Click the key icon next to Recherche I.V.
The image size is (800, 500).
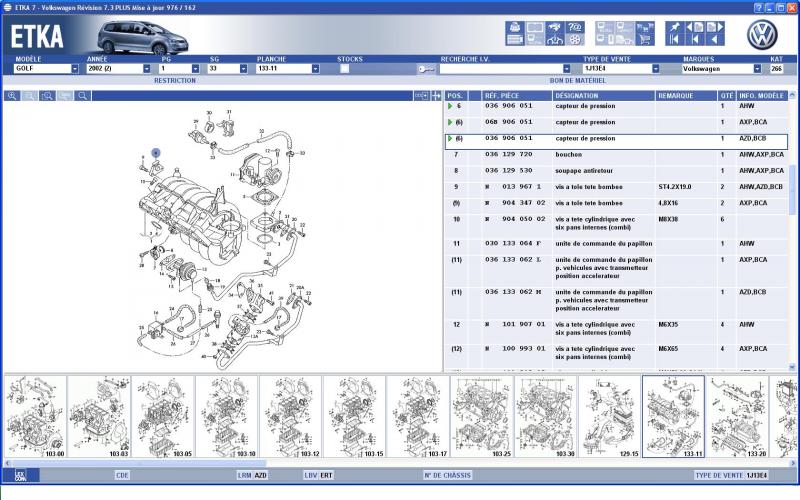pyautogui.click(x=426, y=69)
